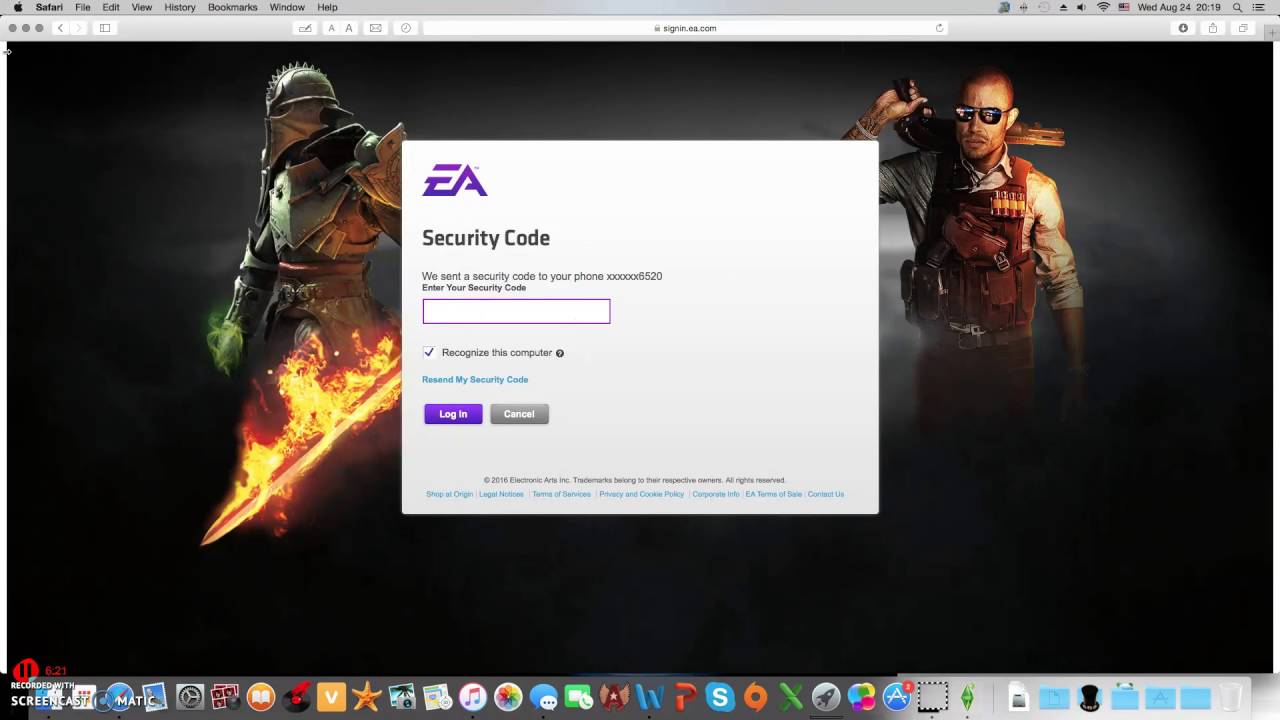This screenshot has height=720, width=1280.
Task: Click the Wi-Fi status icon
Action: (x=1103, y=7)
